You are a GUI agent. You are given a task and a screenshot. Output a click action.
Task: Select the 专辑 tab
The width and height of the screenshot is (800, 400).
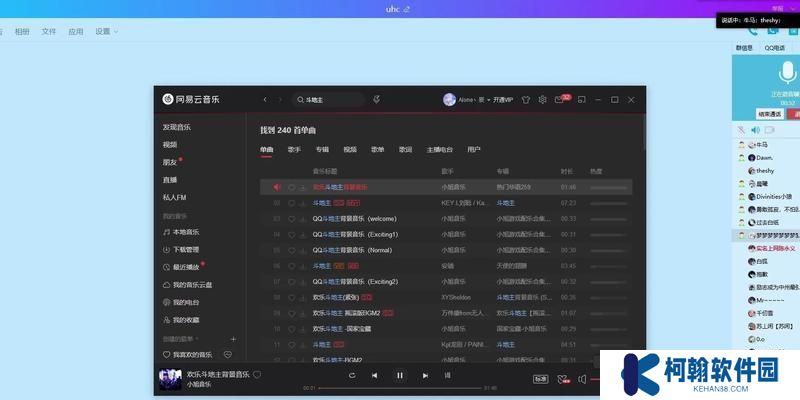coord(322,149)
